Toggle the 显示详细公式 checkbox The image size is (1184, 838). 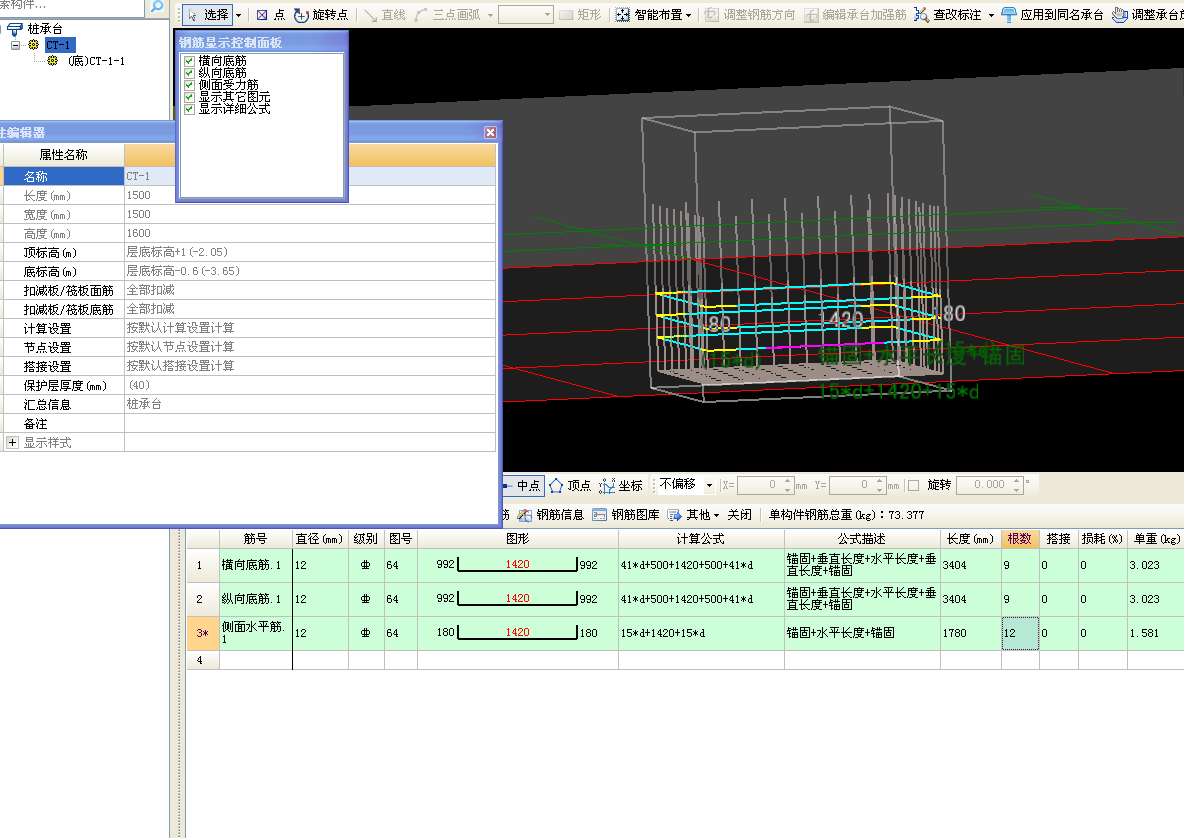click(x=190, y=109)
